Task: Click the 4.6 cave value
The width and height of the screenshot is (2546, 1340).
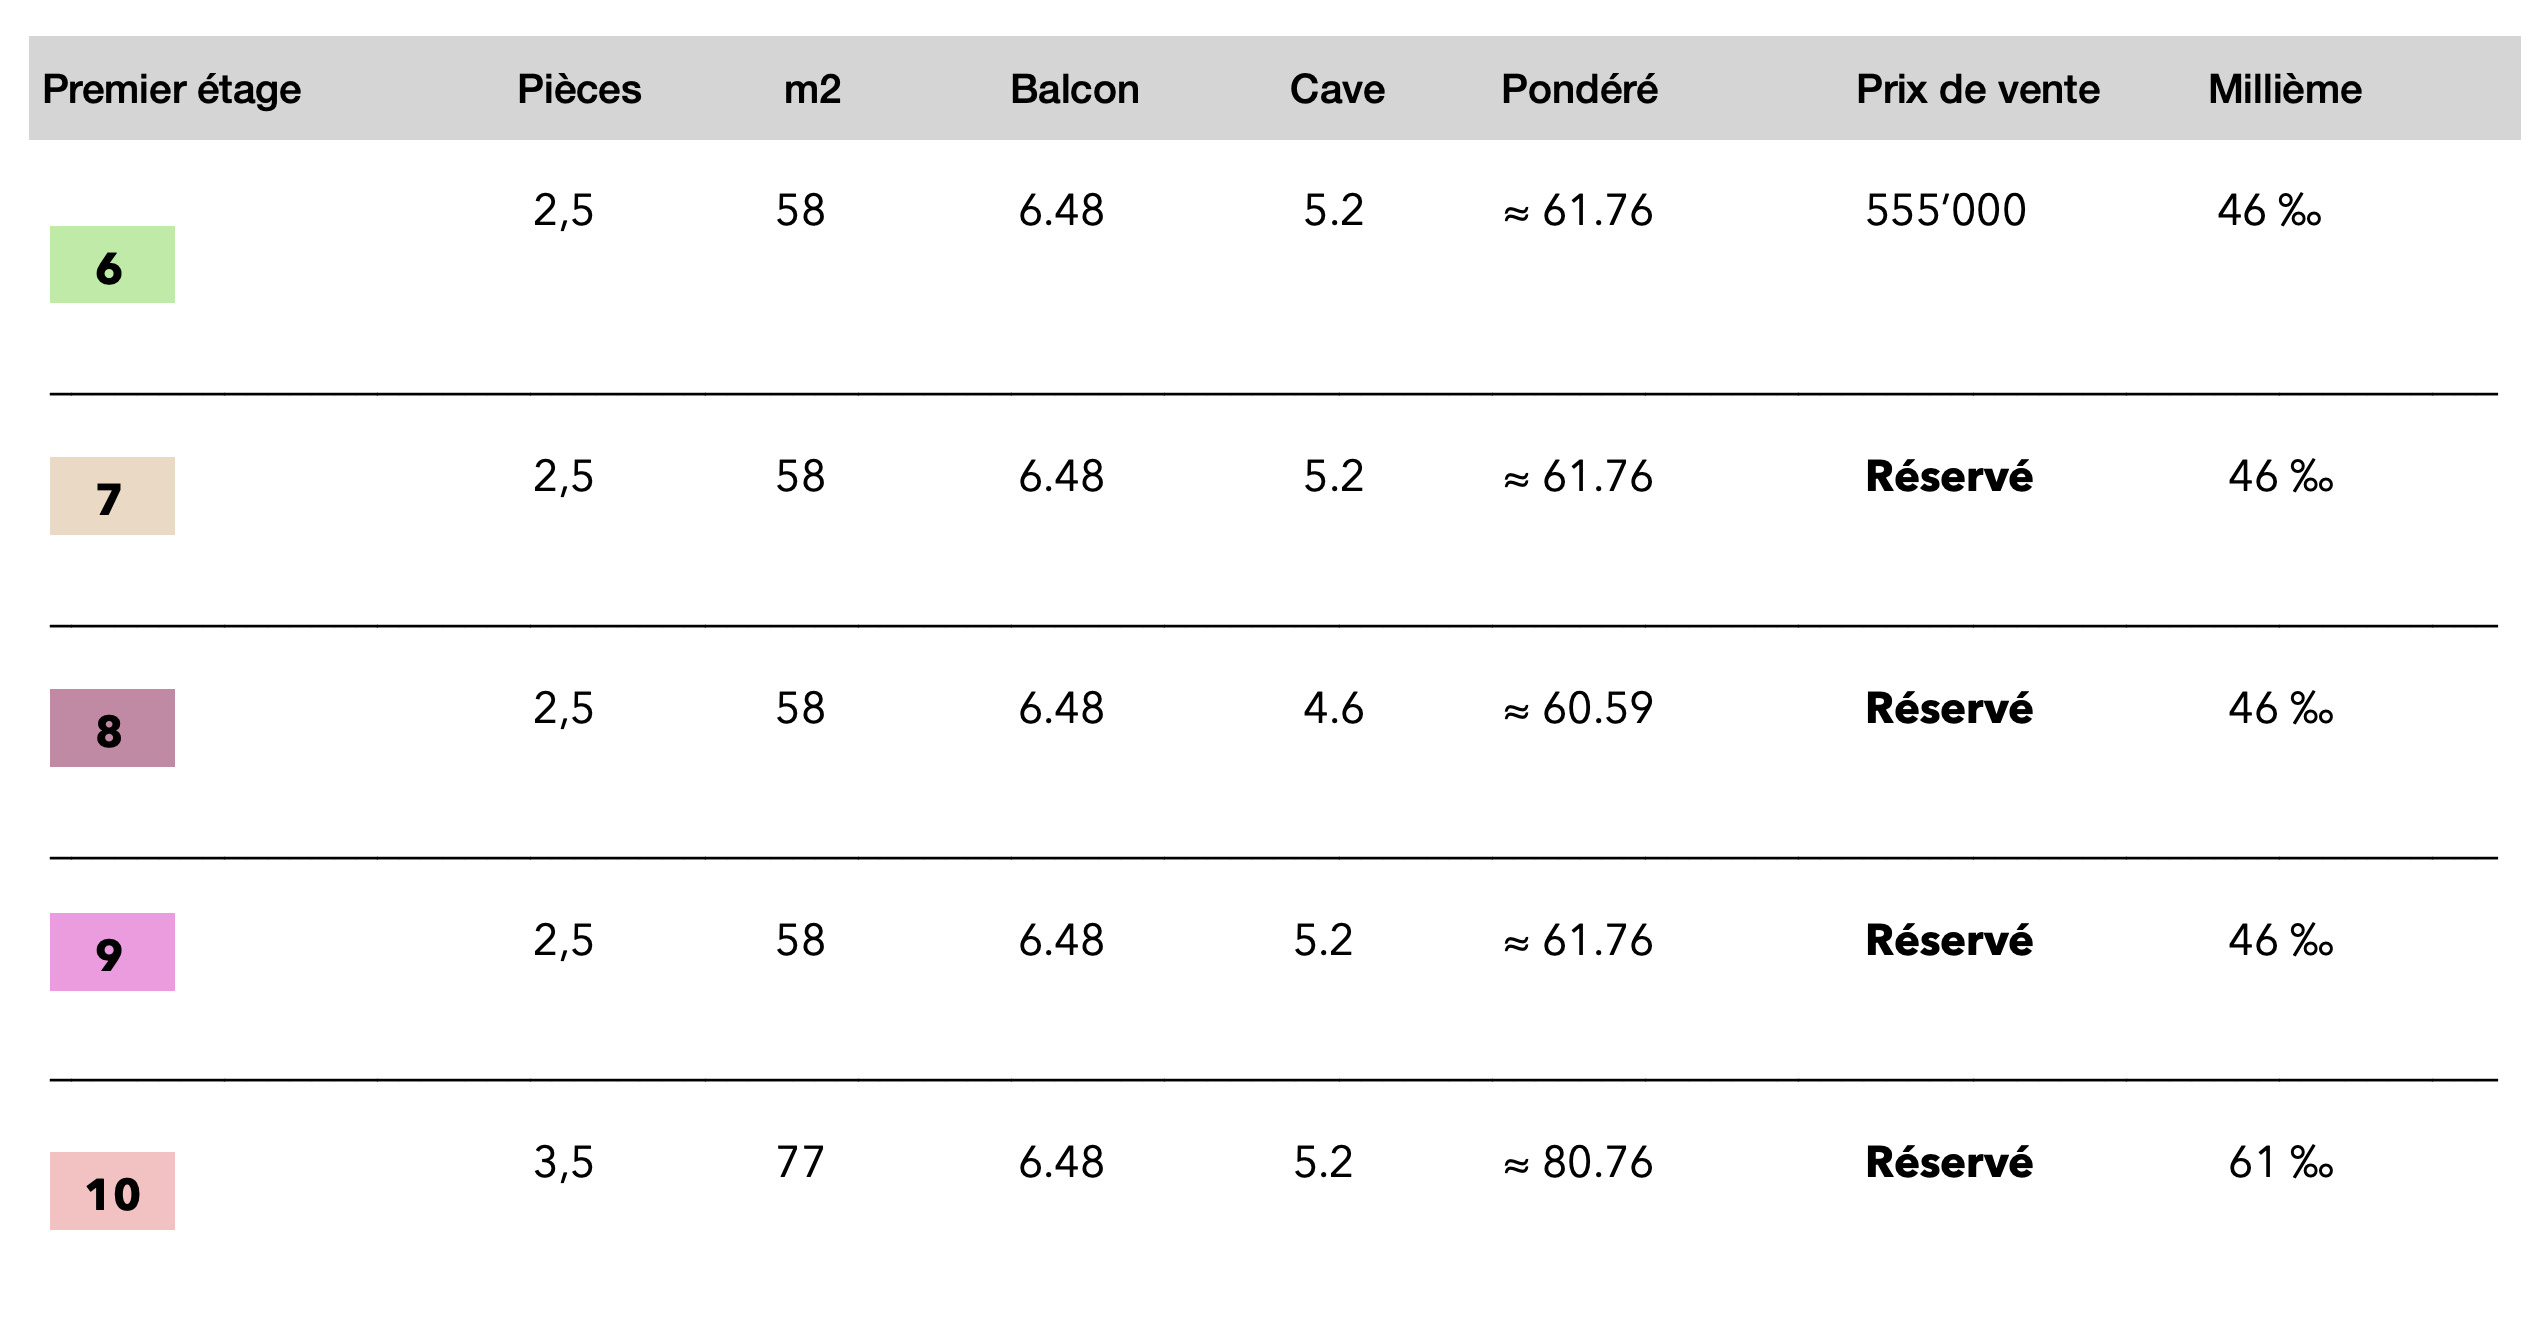Action: click(1333, 709)
